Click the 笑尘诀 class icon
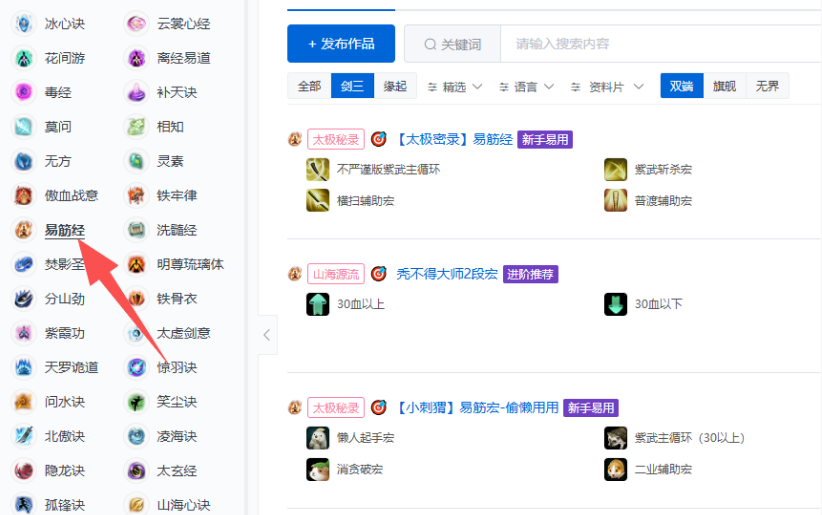 click(x=136, y=402)
